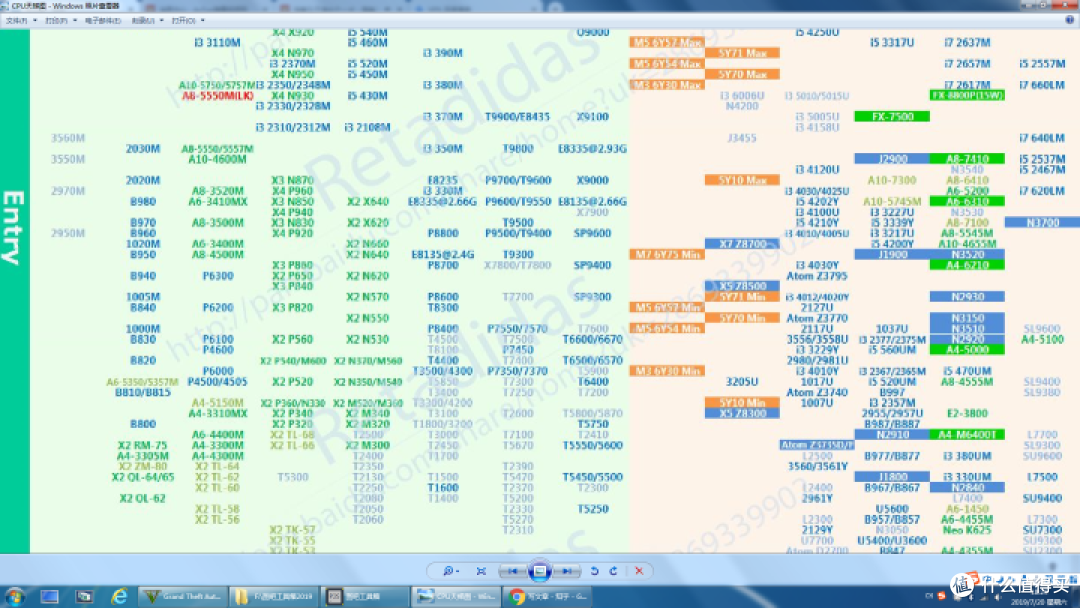Screen dimensions: 1080x608
Task: Click the CH input language tray indicator
Action: (928, 596)
